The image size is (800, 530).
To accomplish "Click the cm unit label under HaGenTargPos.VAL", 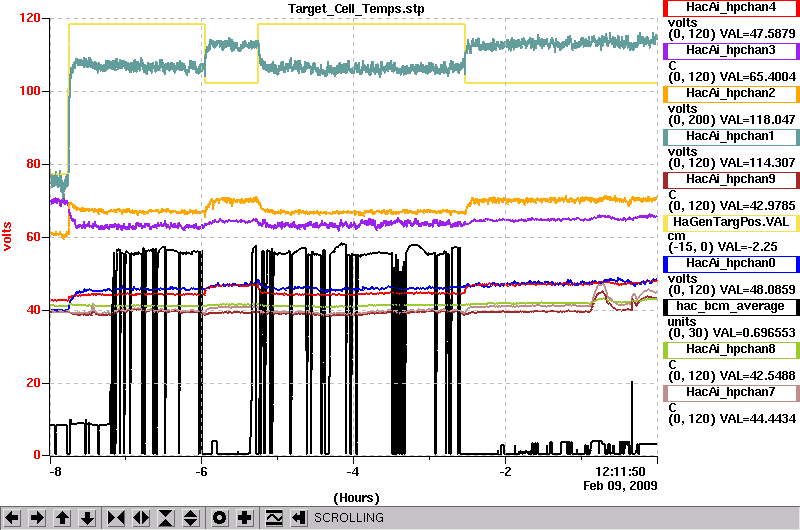I will coord(677,236).
